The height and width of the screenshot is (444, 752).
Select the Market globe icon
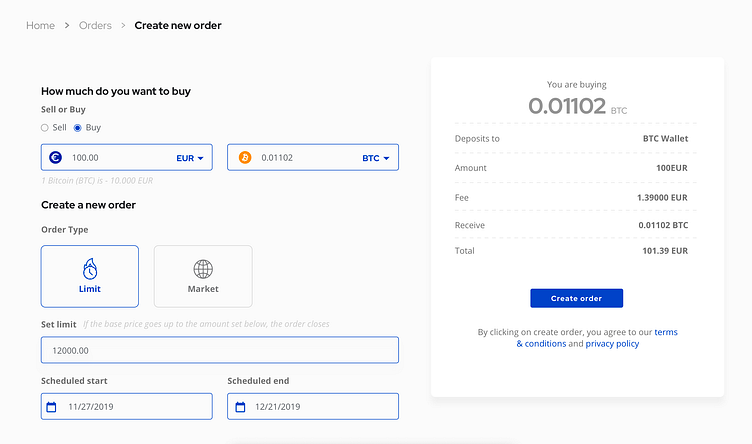[x=203, y=269]
